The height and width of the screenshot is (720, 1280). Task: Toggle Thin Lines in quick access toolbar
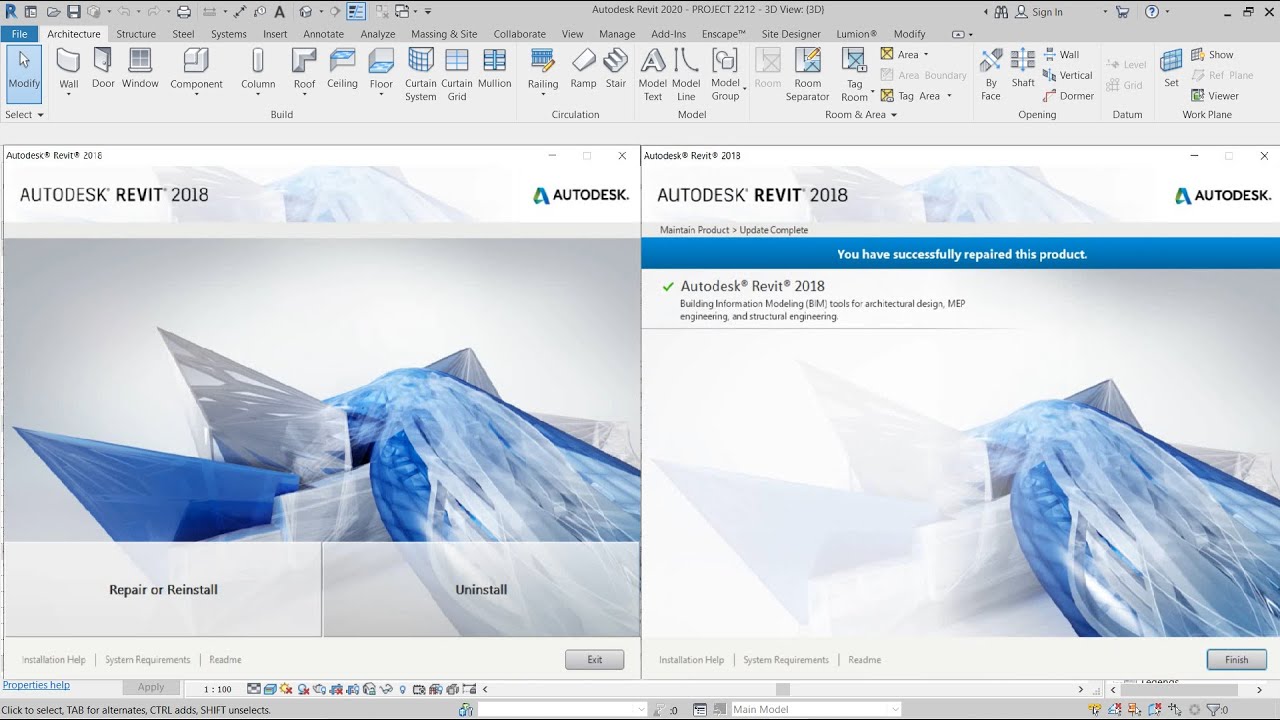356,12
